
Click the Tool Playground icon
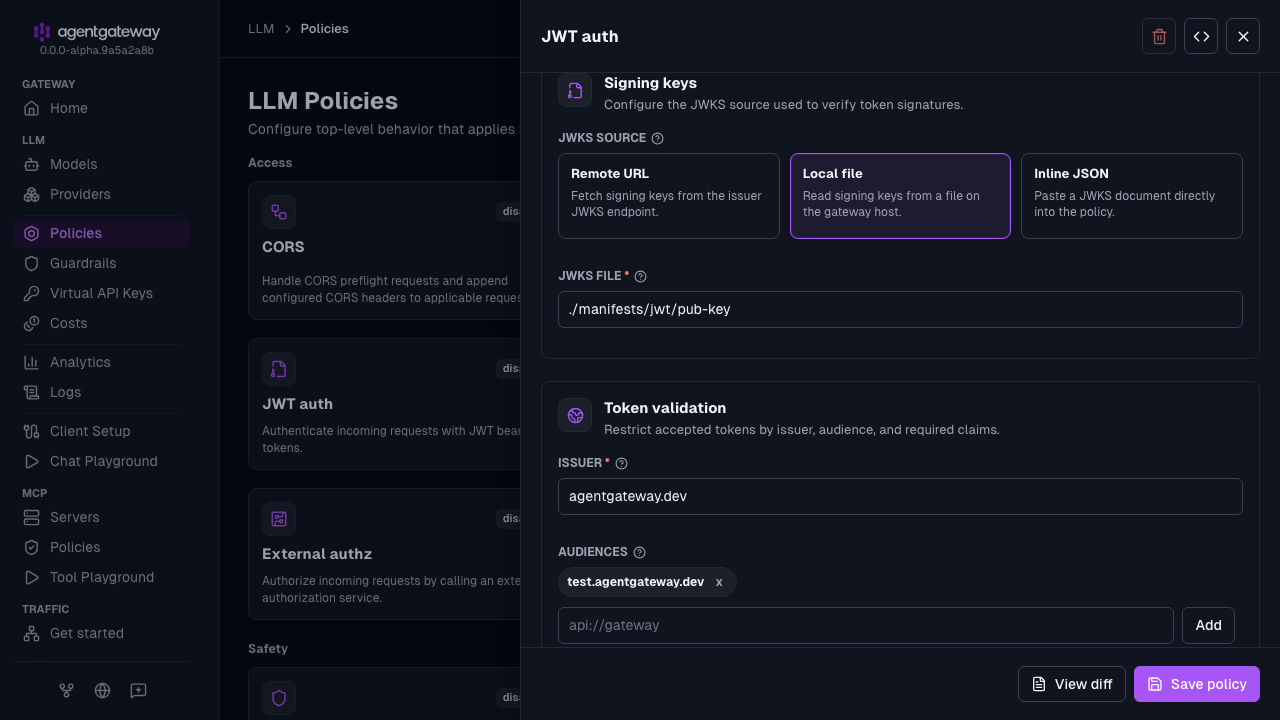click(x=31, y=577)
